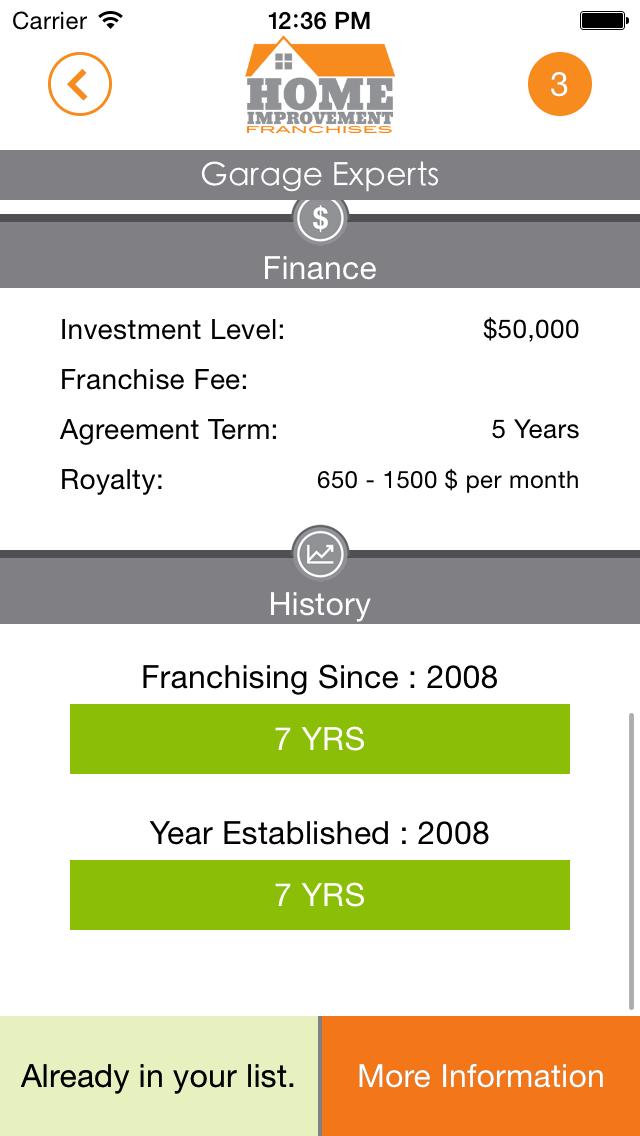The width and height of the screenshot is (640, 1136).
Task: Click the Franchising Since 7 YRS bar
Action: point(320,739)
